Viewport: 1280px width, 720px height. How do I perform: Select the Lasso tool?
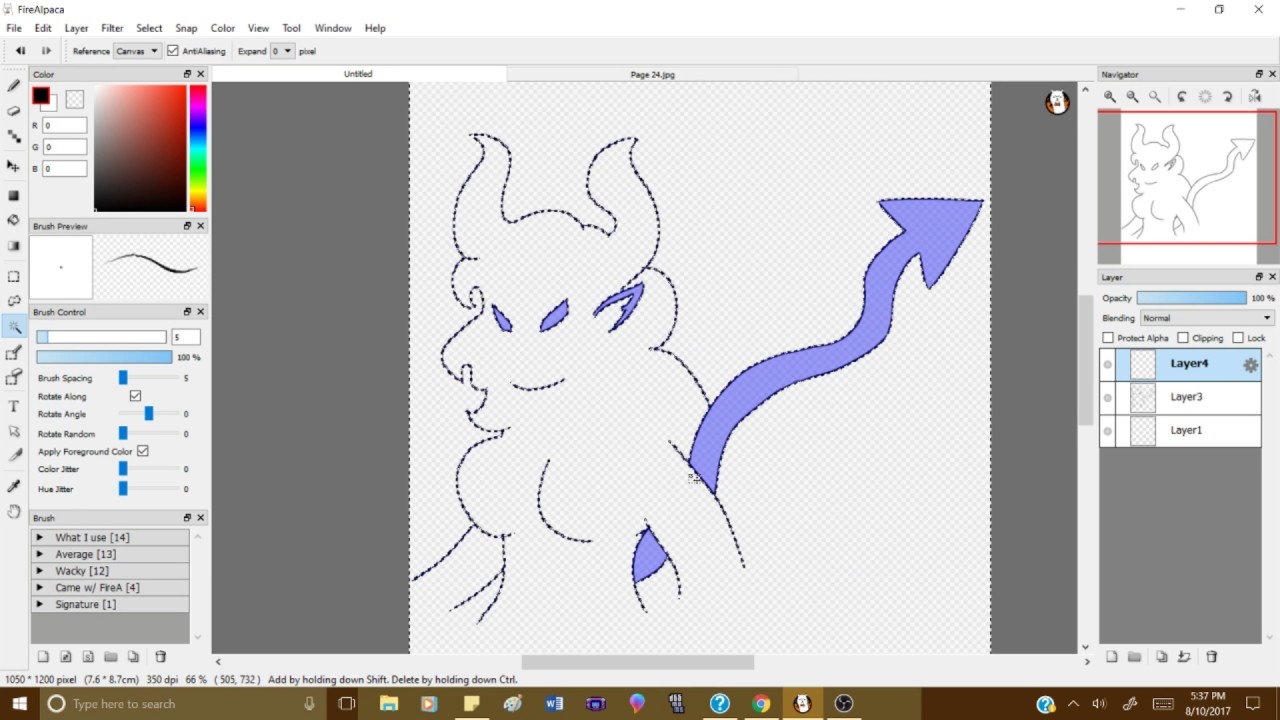coord(14,301)
